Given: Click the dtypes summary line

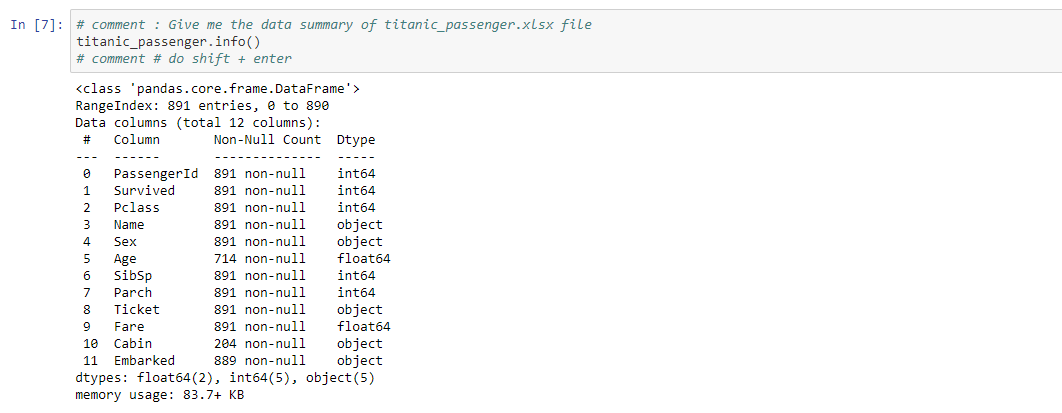Looking at the screenshot, I should tap(225, 377).
